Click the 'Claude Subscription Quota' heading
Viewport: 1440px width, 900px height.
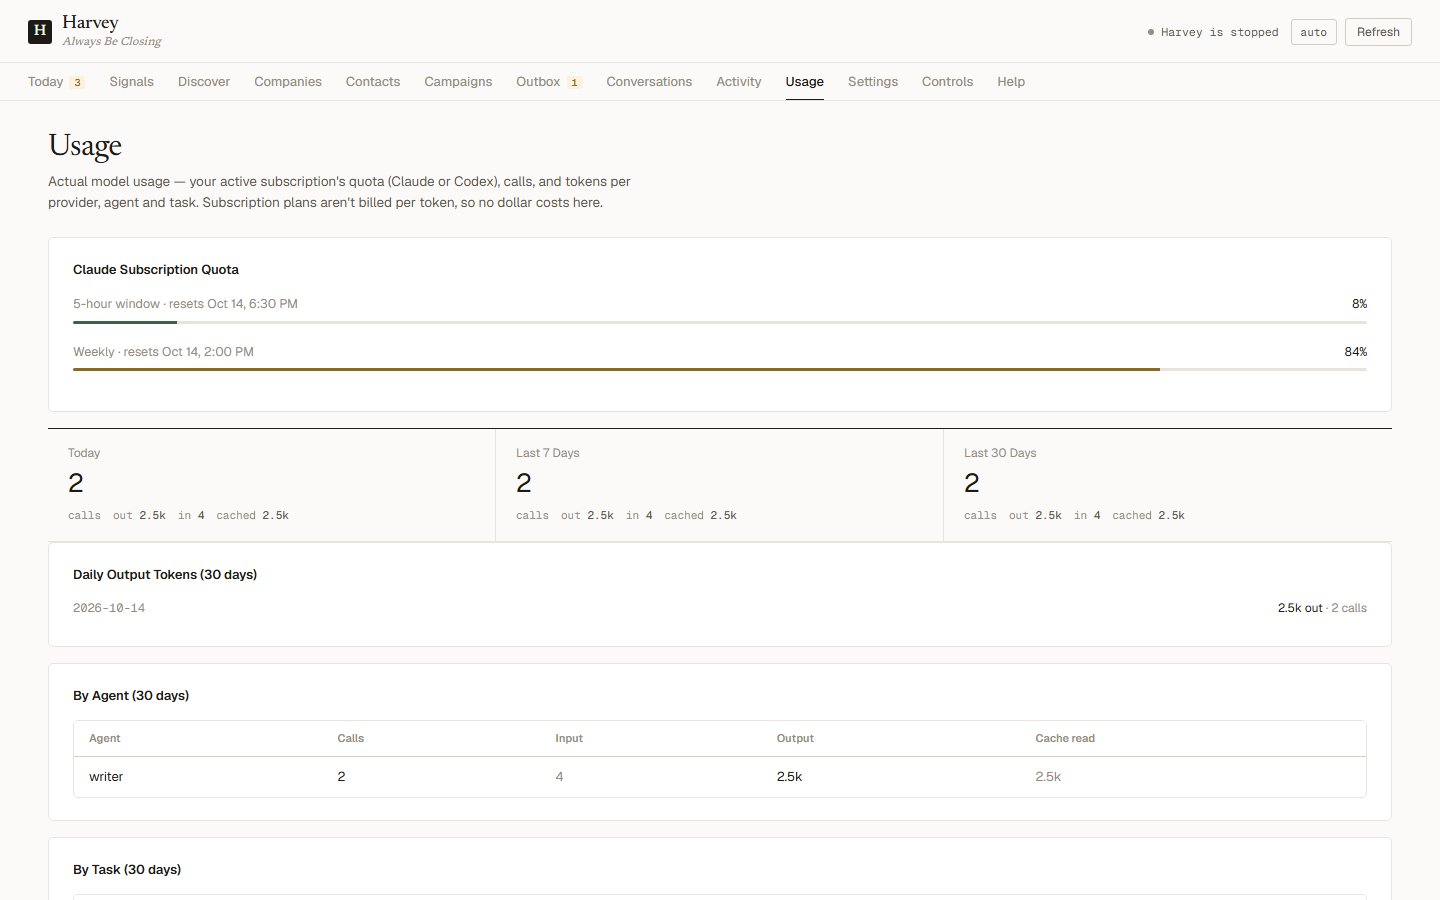pyautogui.click(x=156, y=270)
